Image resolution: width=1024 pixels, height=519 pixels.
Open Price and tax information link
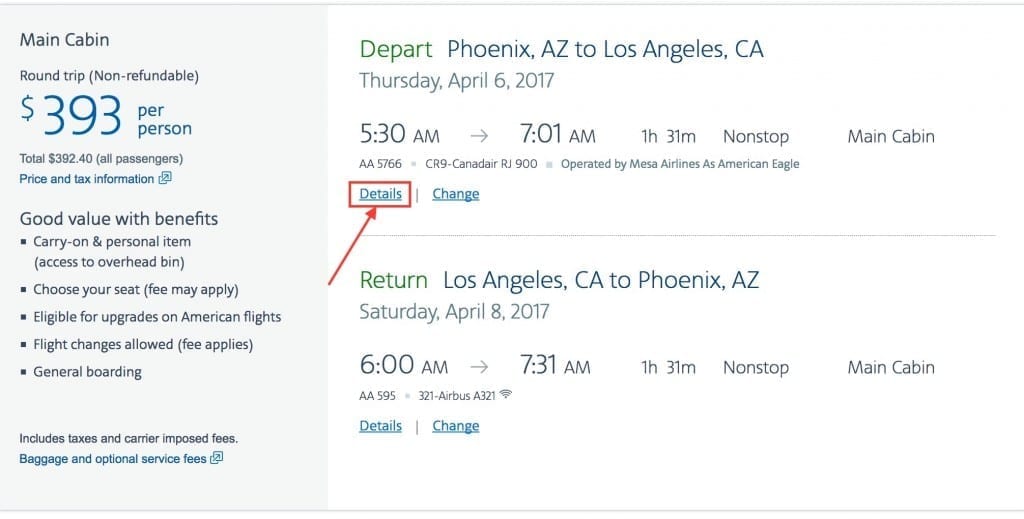pyautogui.click(x=87, y=179)
